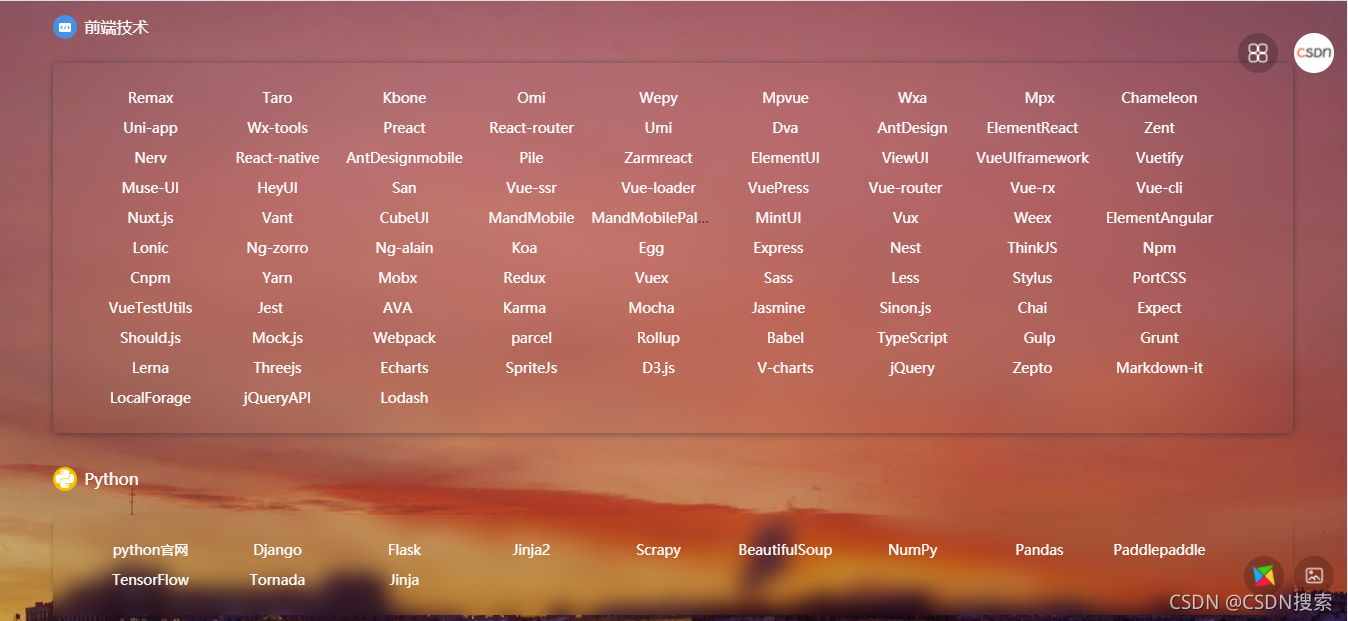1348x621 pixels.
Task: Open the React-router link
Action: [x=532, y=128]
